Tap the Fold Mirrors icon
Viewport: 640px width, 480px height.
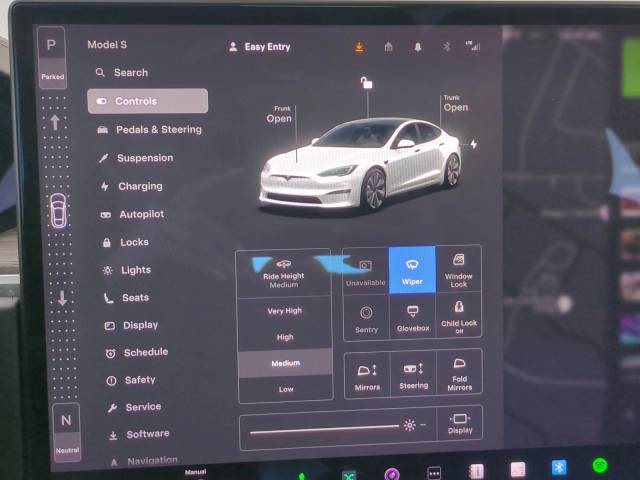click(x=459, y=372)
